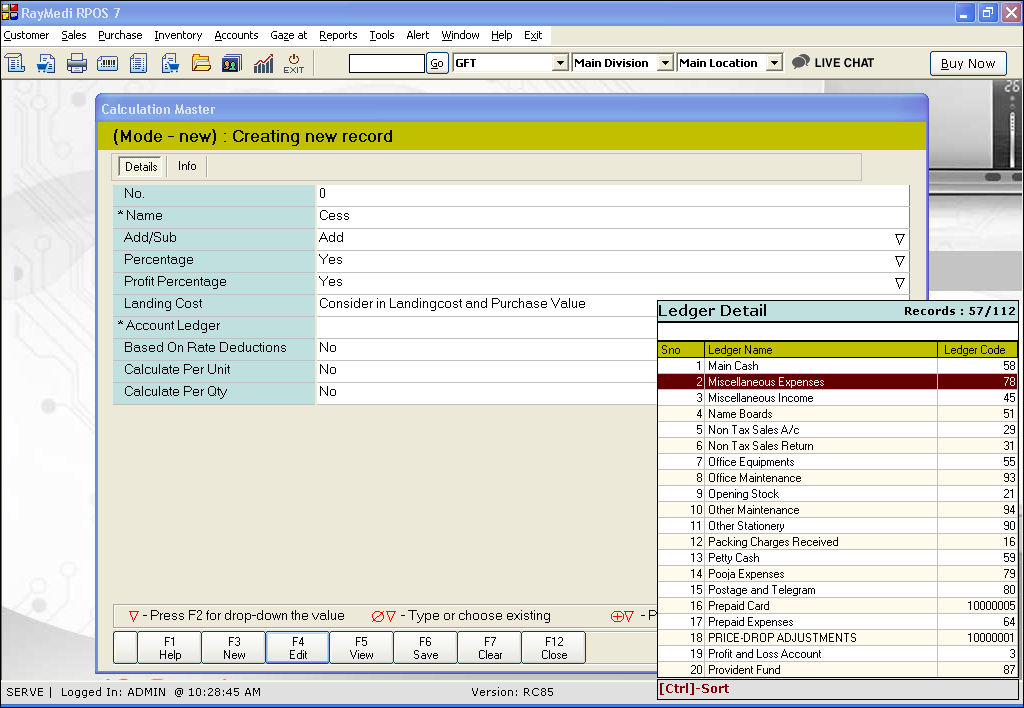The height and width of the screenshot is (708, 1024).
Task: Open the Profit Percentage dropdown arrow
Action: pyautogui.click(x=899, y=282)
